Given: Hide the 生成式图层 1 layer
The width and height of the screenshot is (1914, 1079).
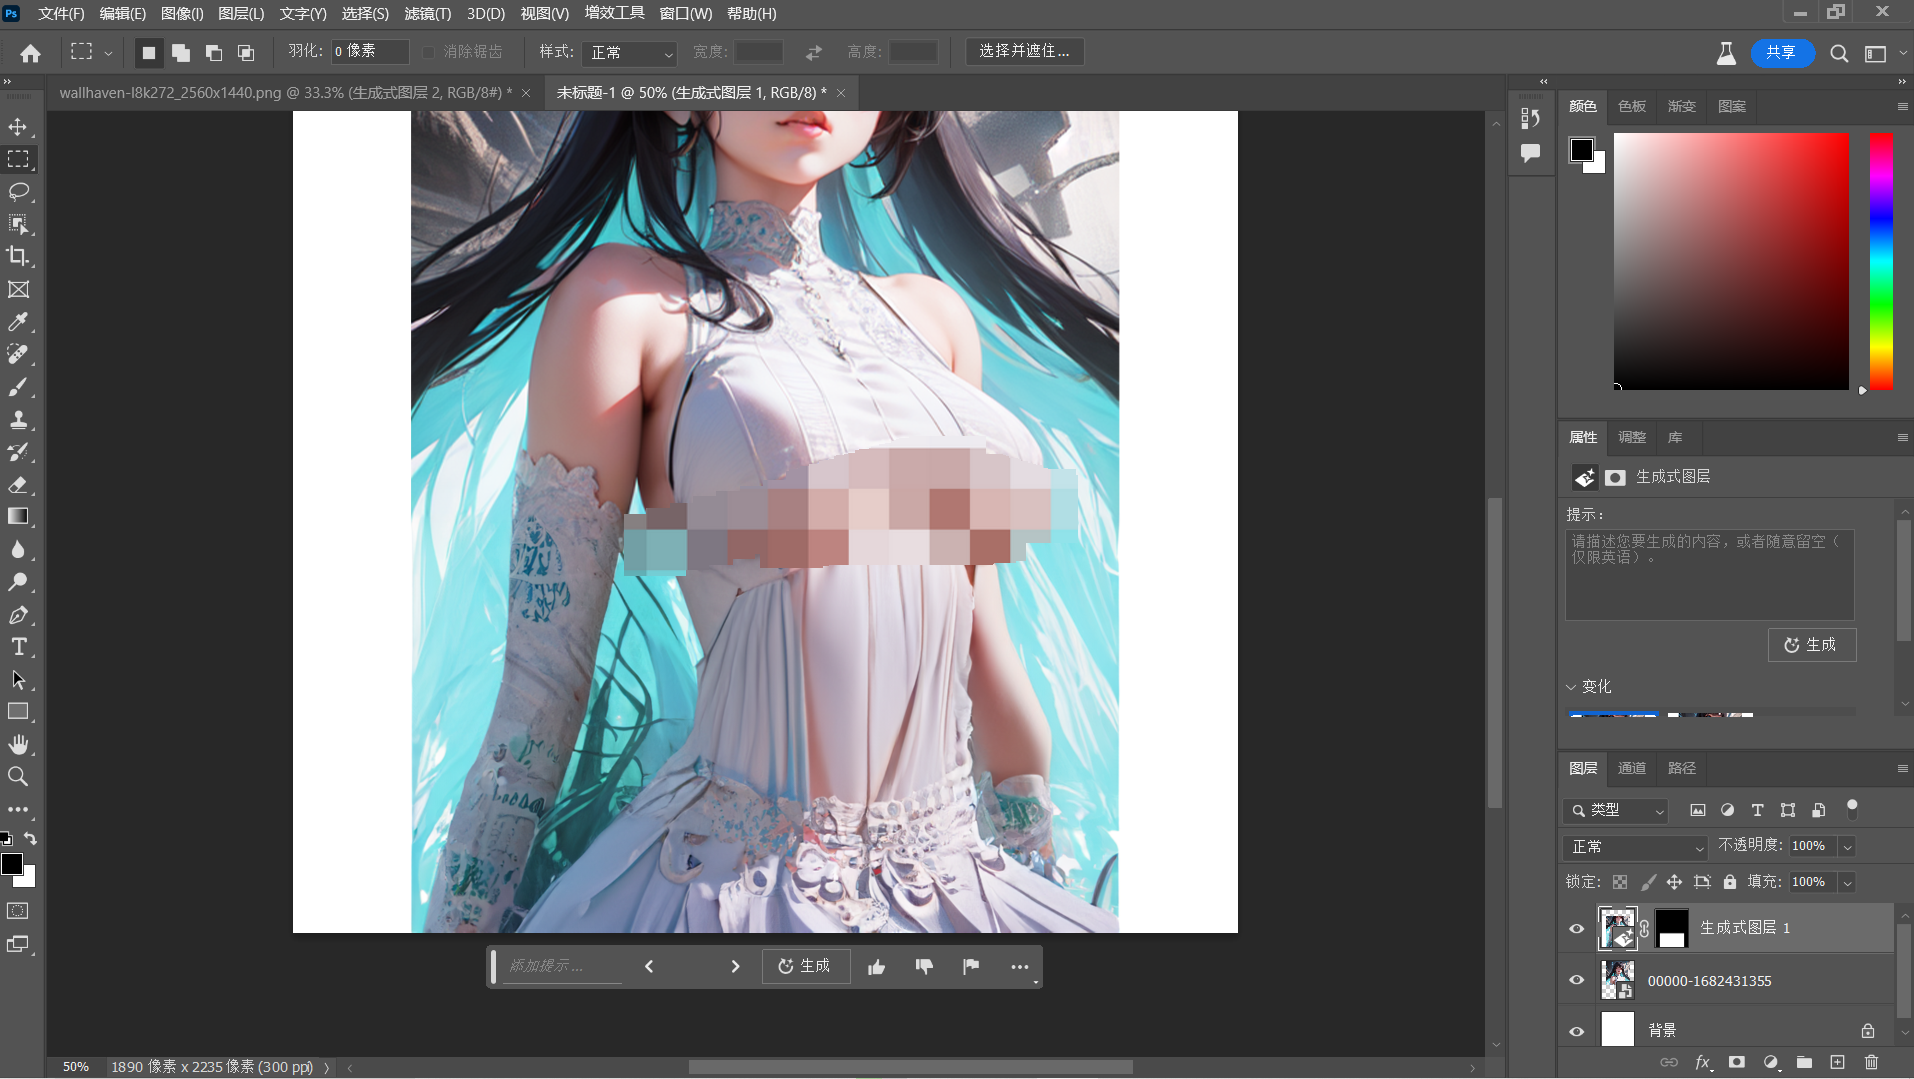Looking at the screenshot, I should (1577, 929).
